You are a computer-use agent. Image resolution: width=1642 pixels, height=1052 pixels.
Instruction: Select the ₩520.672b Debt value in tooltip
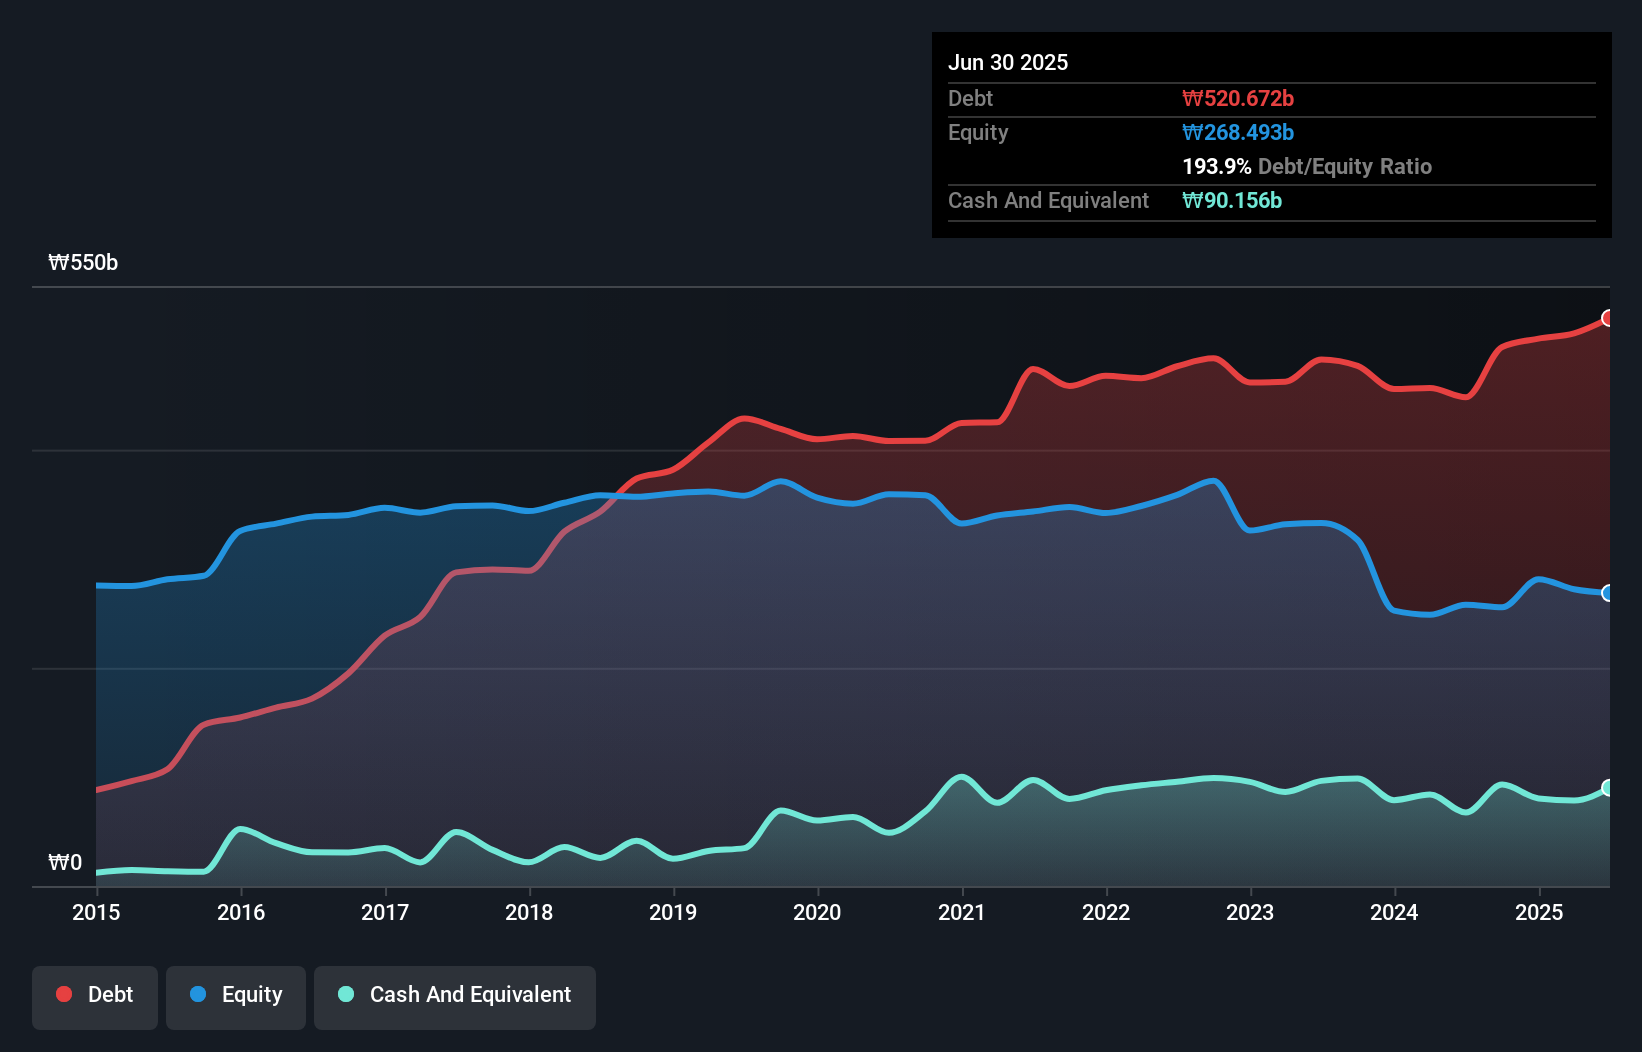(x=1238, y=98)
